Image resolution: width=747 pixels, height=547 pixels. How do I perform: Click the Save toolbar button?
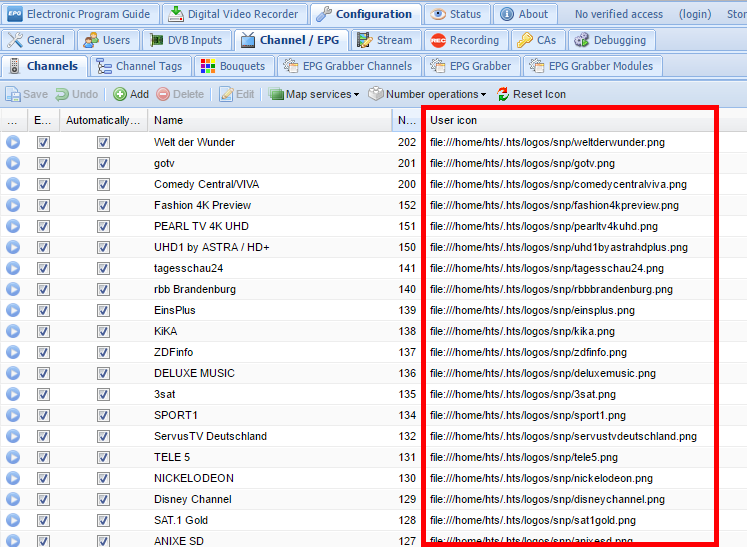coord(26,94)
